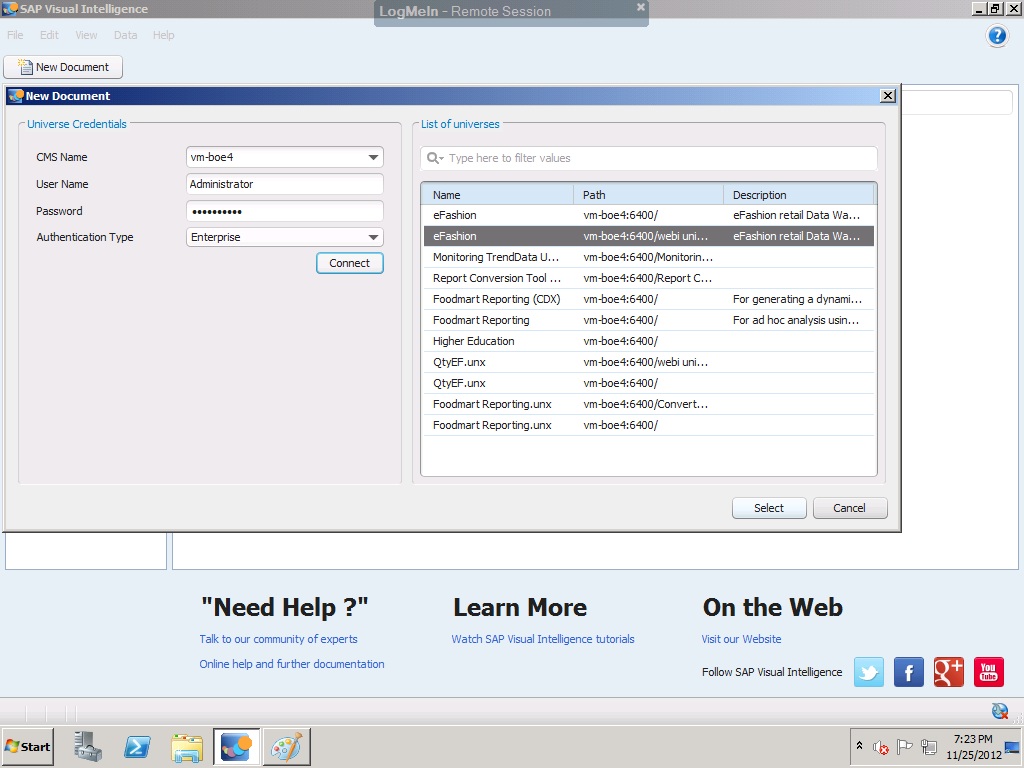The height and width of the screenshot is (768, 1024).
Task: Open SAP Visual Intelligence Facebook page
Action: click(908, 672)
